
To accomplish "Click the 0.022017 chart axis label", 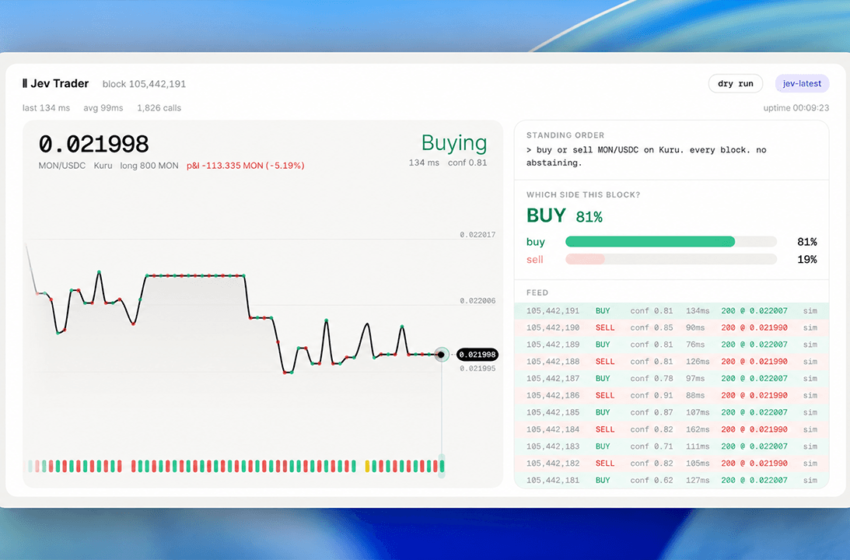I will tap(478, 235).
